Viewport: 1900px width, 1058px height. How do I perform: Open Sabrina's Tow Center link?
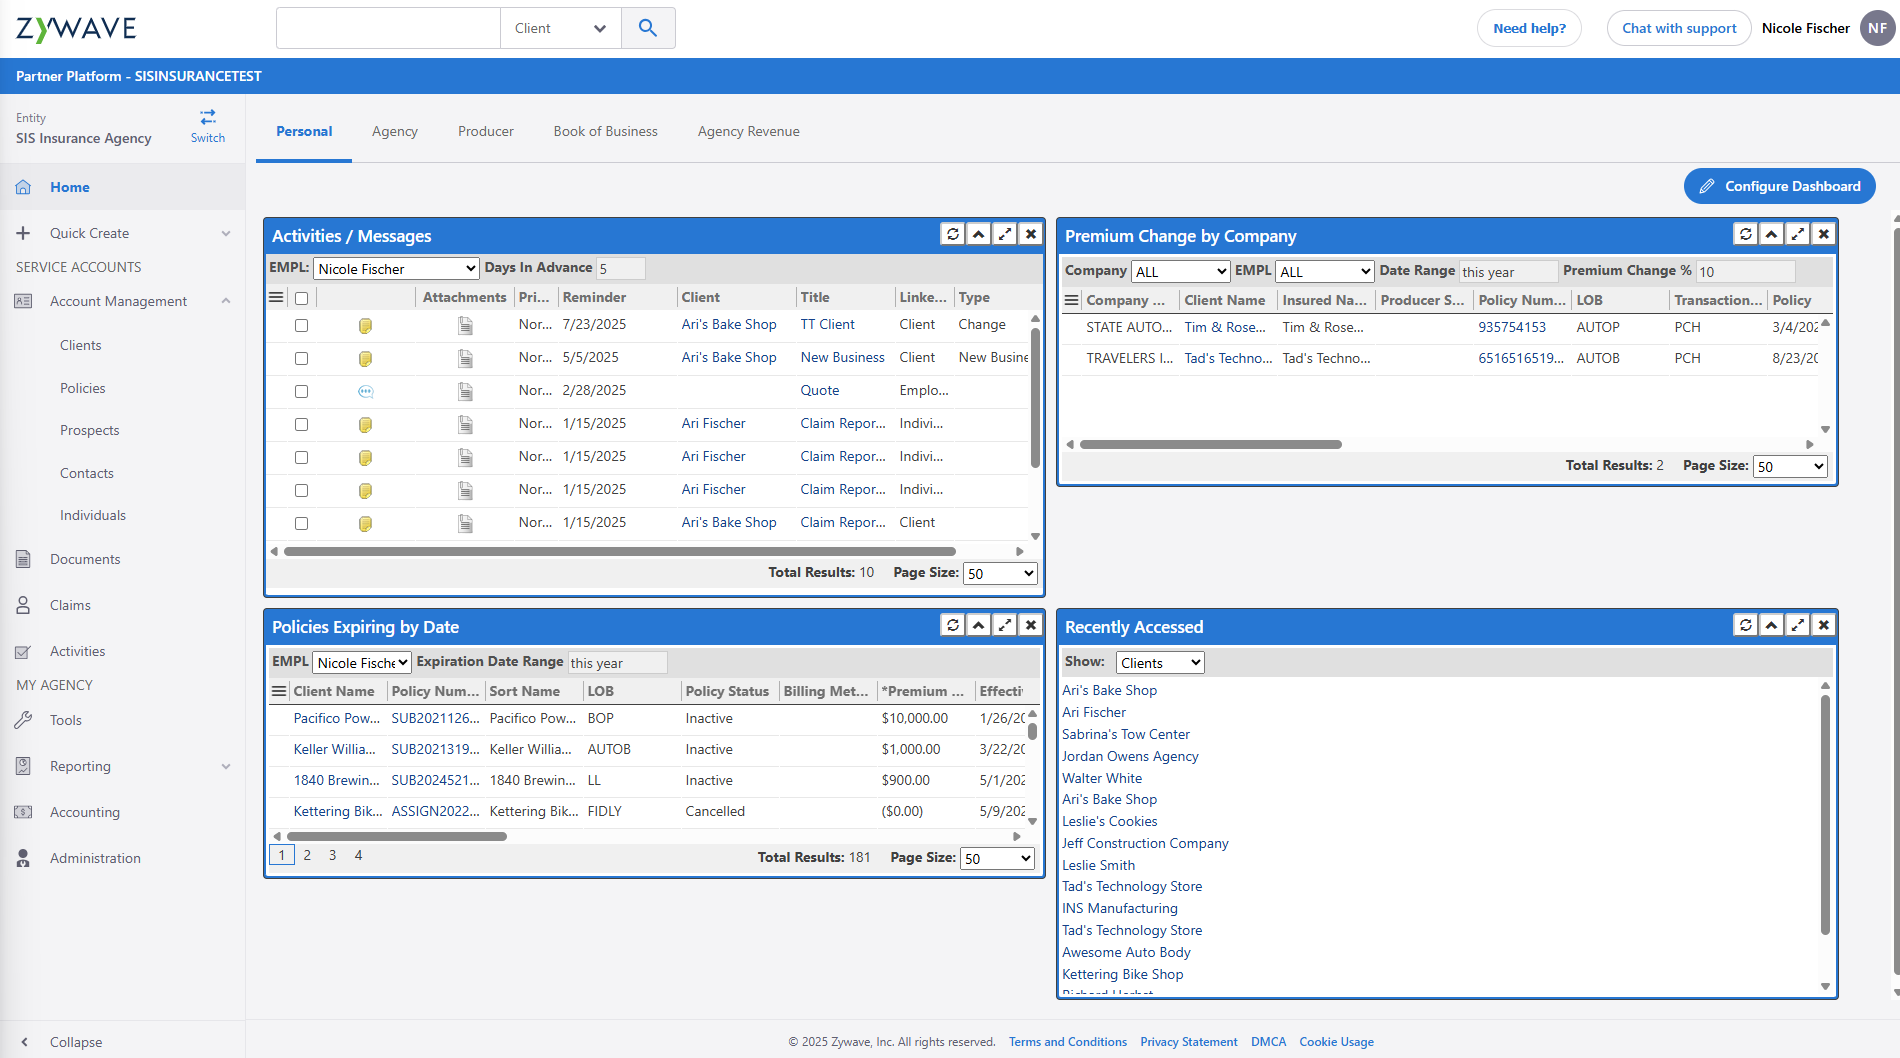[x=1125, y=734]
